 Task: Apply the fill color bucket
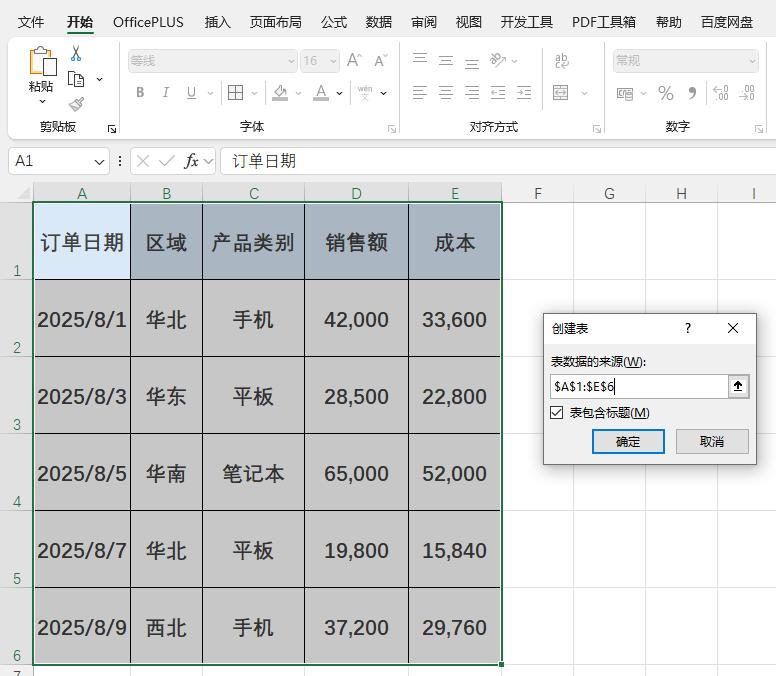(x=280, y=93)
